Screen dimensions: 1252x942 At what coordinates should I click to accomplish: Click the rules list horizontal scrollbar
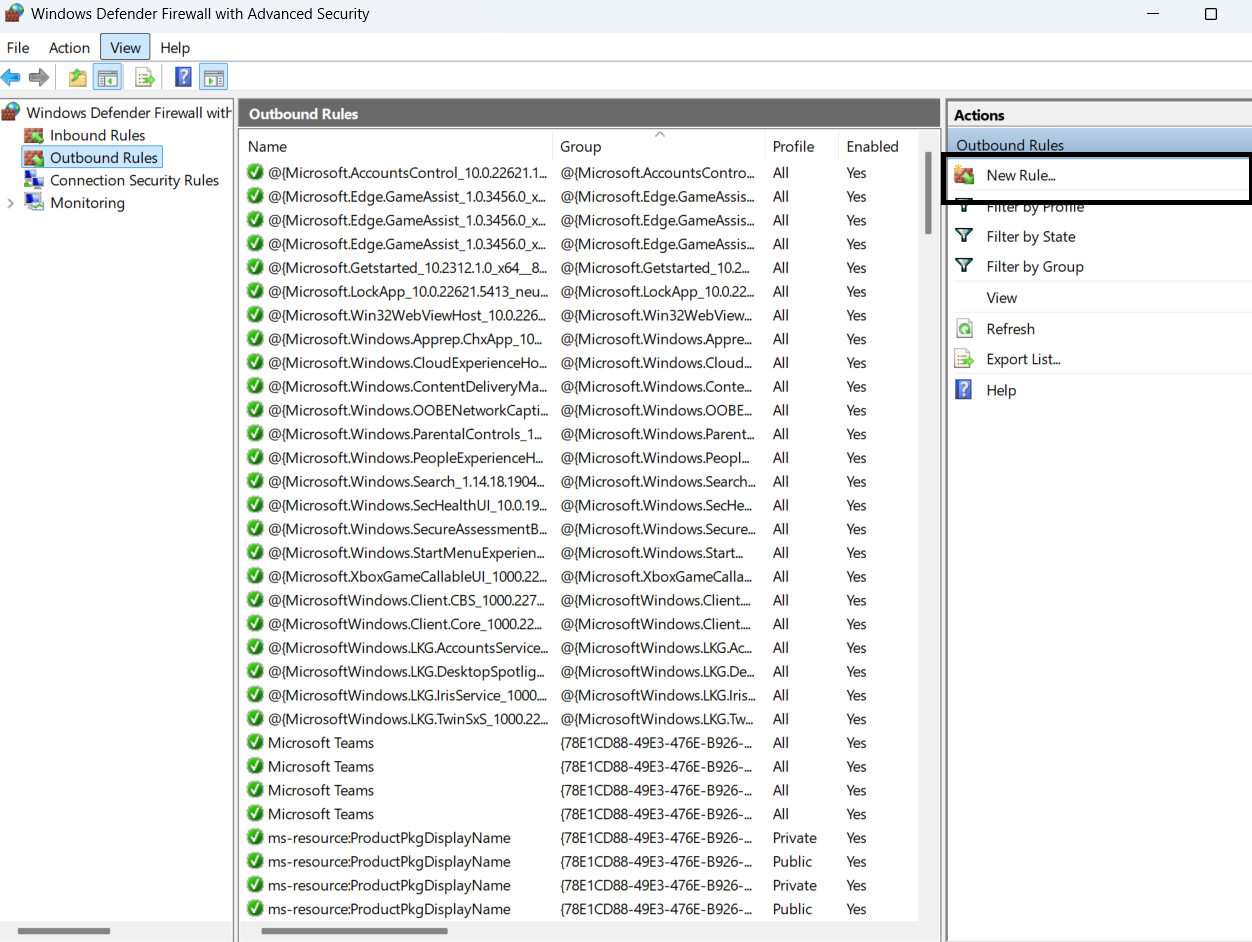point(354,931)
